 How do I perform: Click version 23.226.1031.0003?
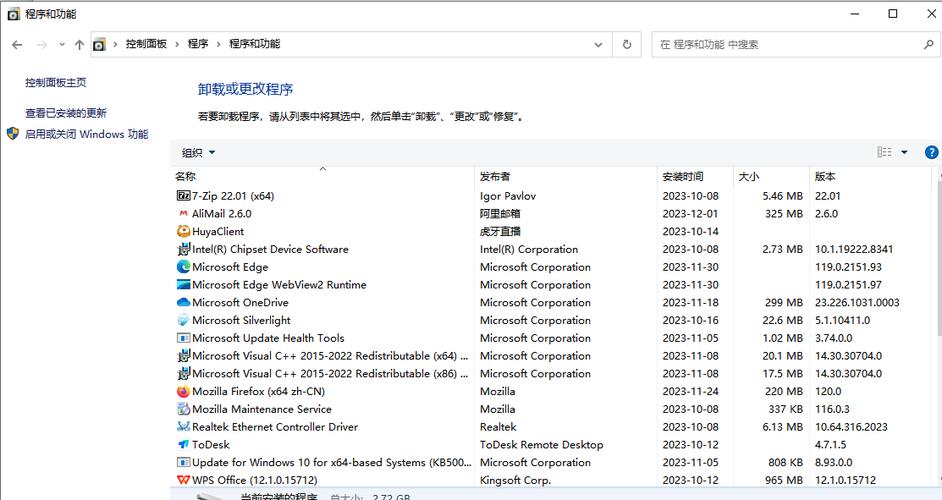point(857,302)
